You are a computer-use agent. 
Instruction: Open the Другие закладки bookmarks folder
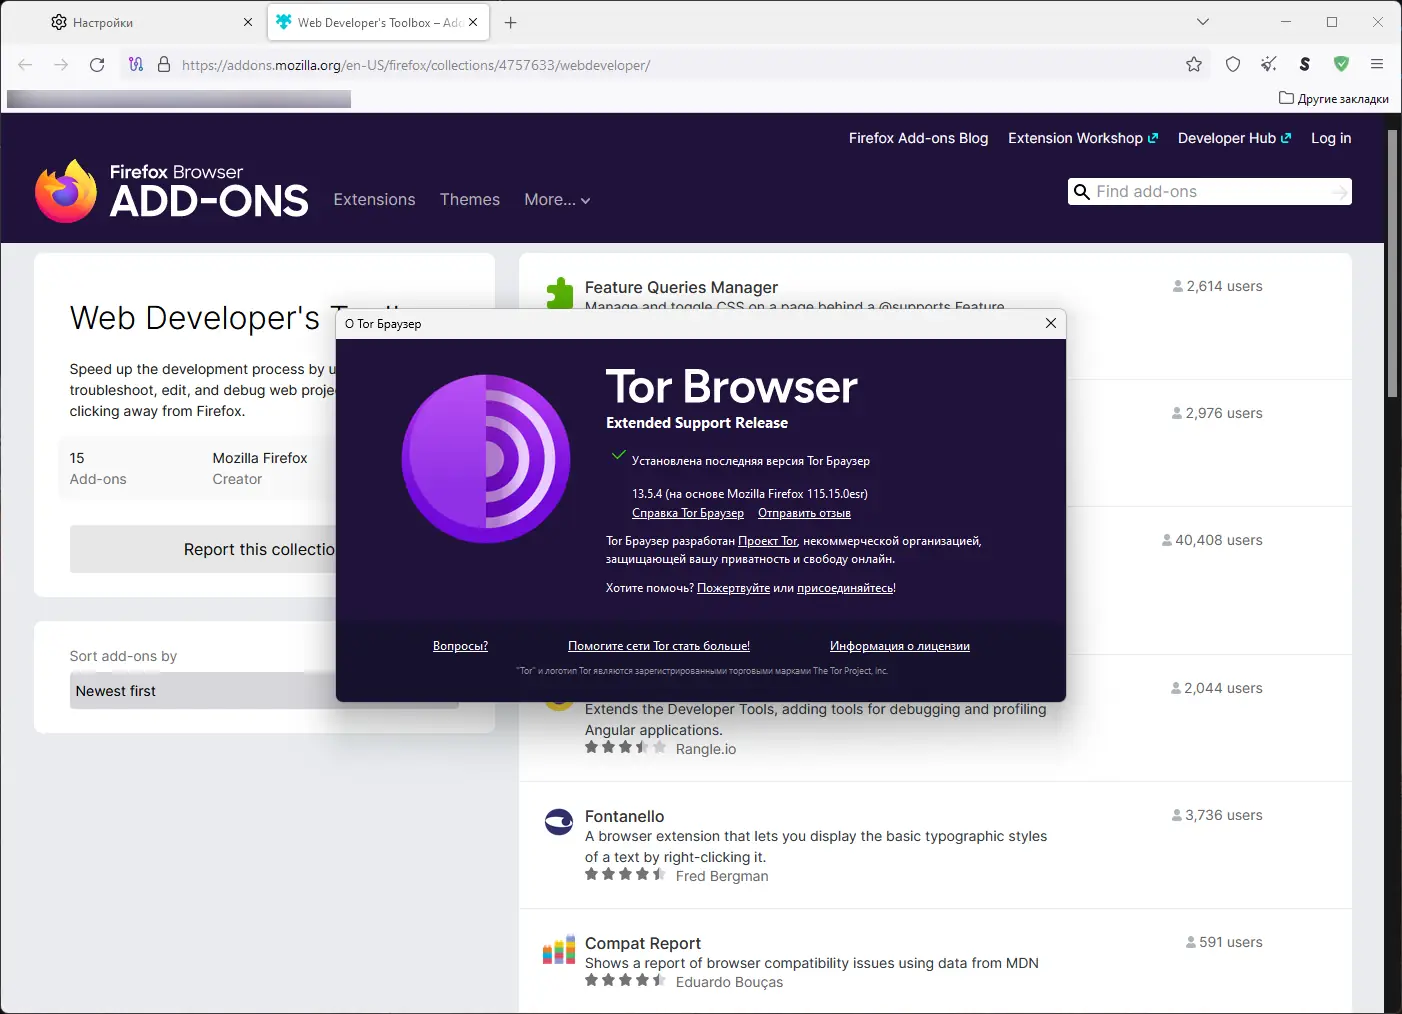pyautogui.click(x=1334, y=99)
